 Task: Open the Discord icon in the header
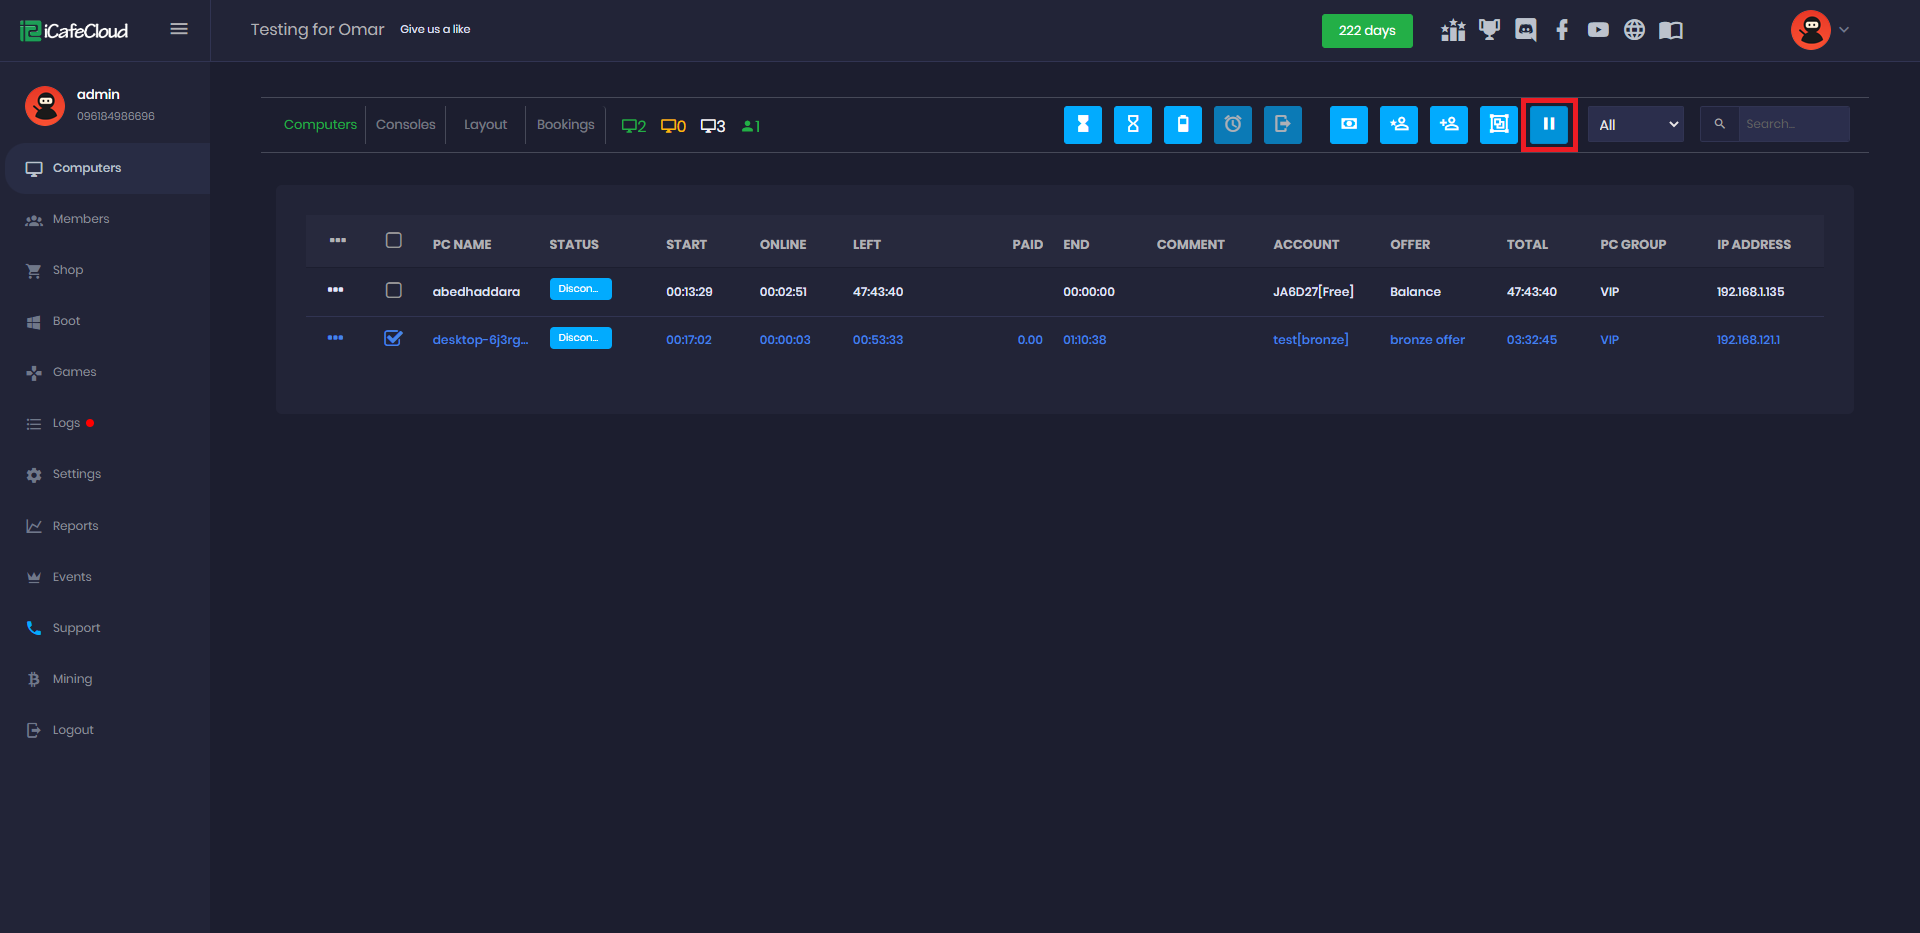pos(1525,30)
